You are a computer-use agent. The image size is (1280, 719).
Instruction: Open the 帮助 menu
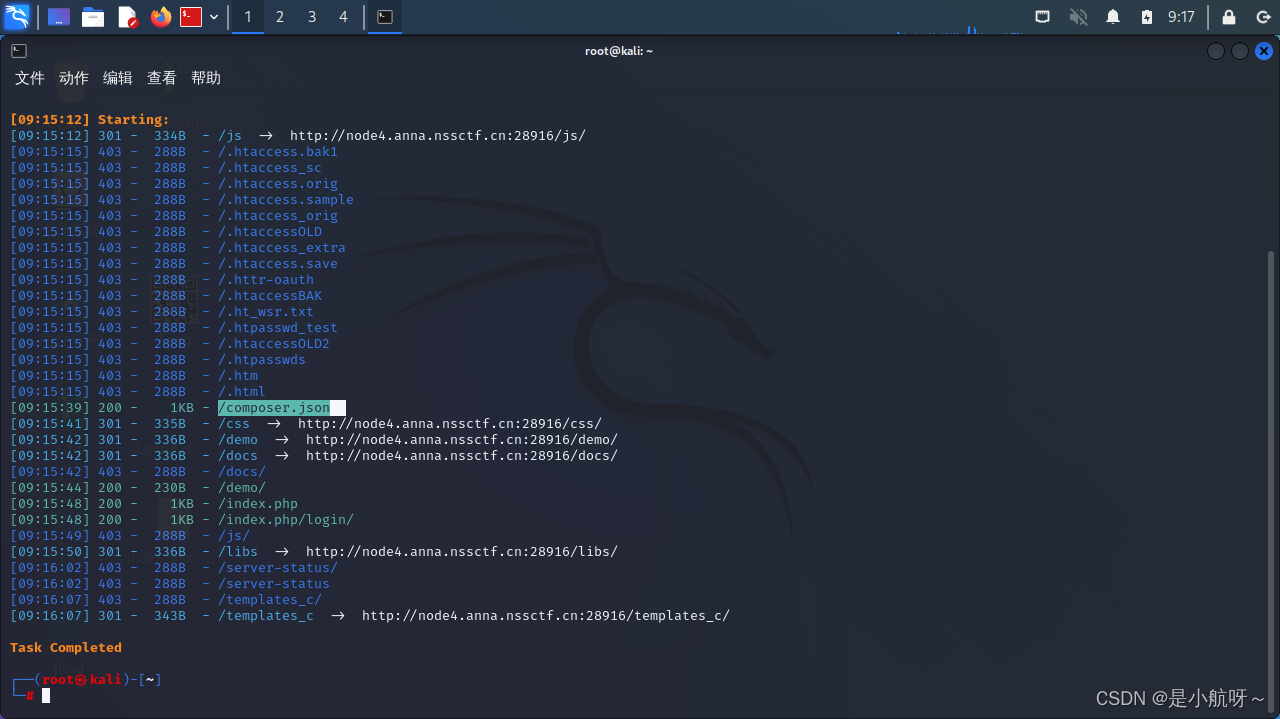206,77
